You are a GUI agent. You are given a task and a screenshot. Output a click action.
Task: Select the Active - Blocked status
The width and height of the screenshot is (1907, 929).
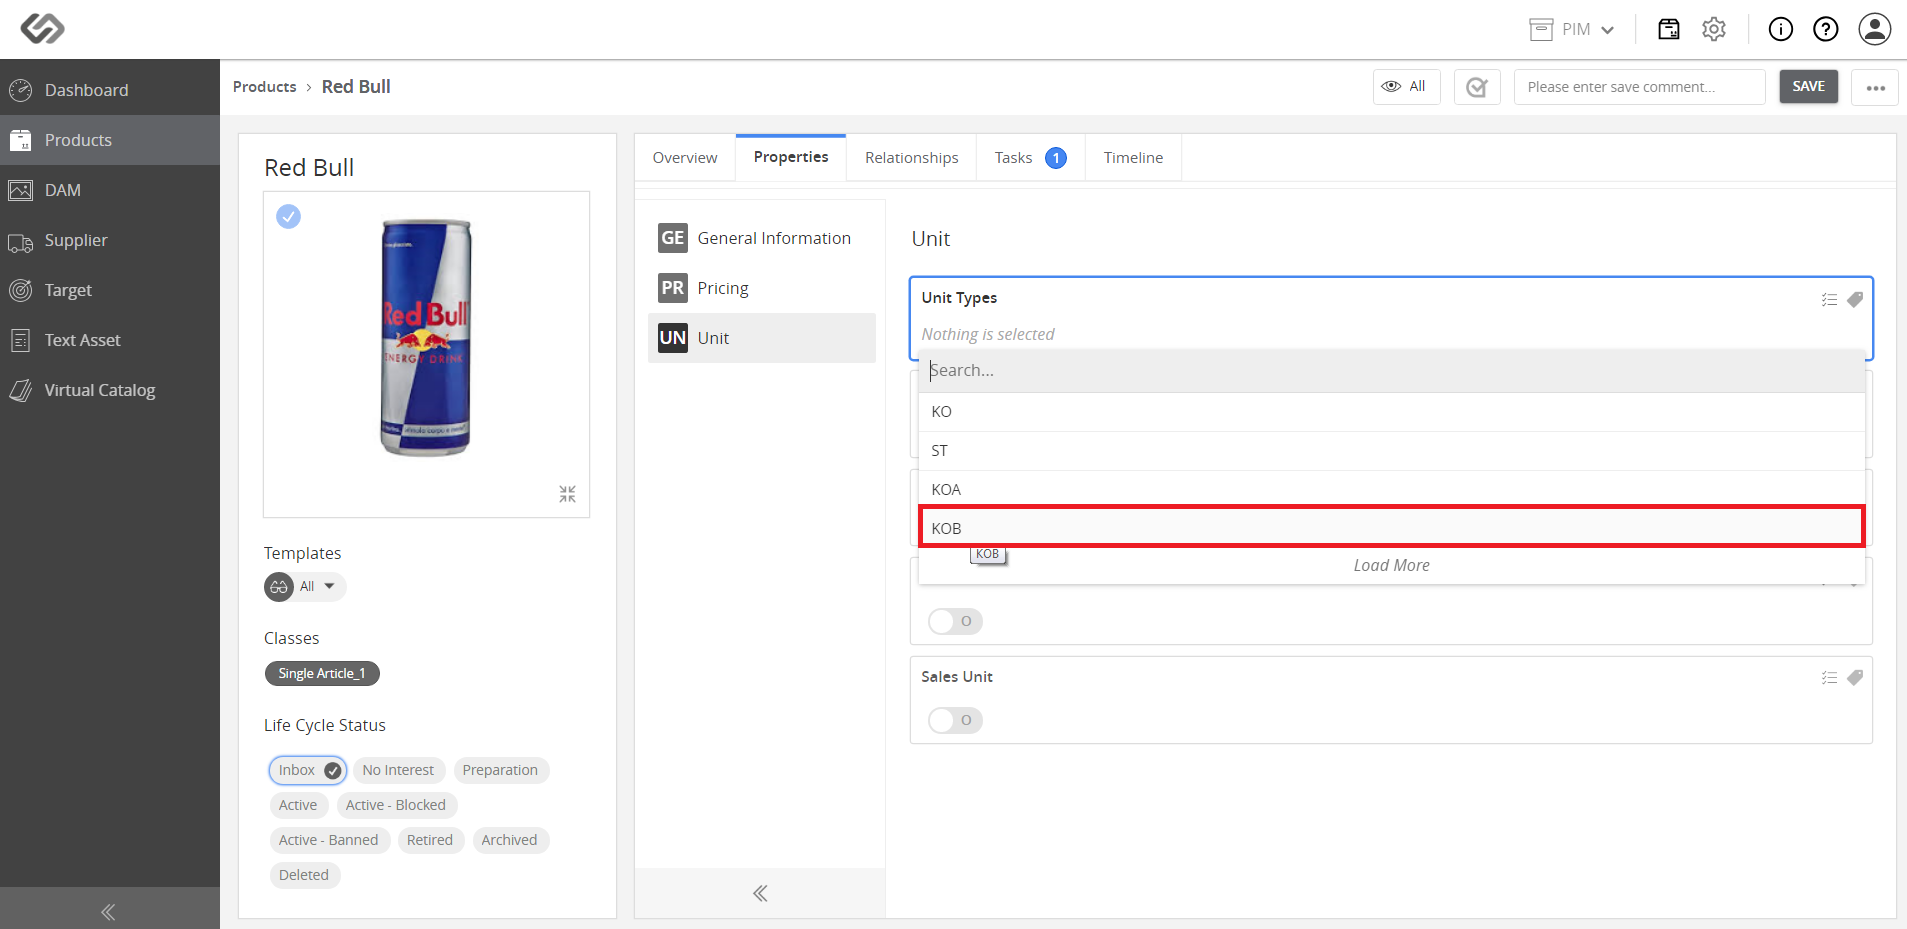pyautogui.click(x=396, y=805)
